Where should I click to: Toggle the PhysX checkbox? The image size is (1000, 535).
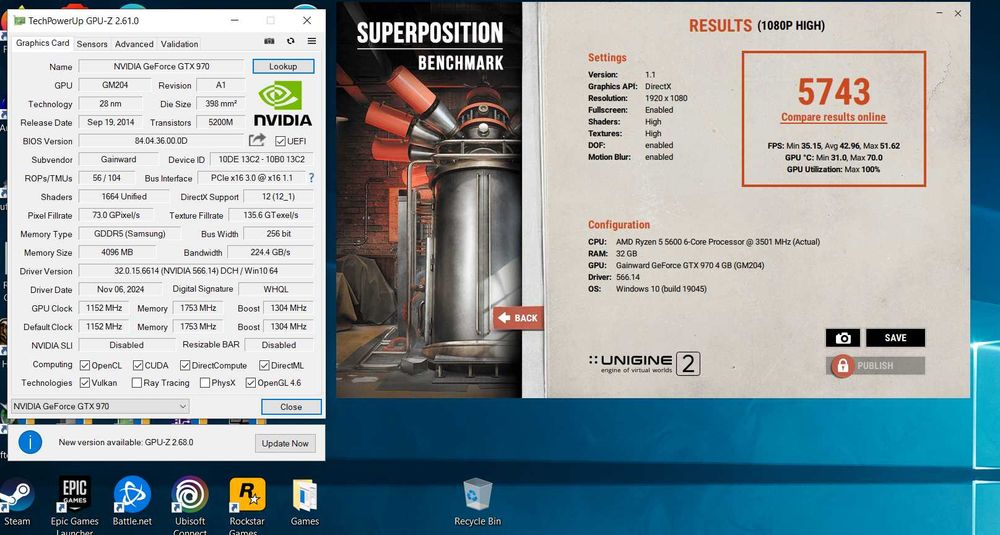(x=205, y=383)
